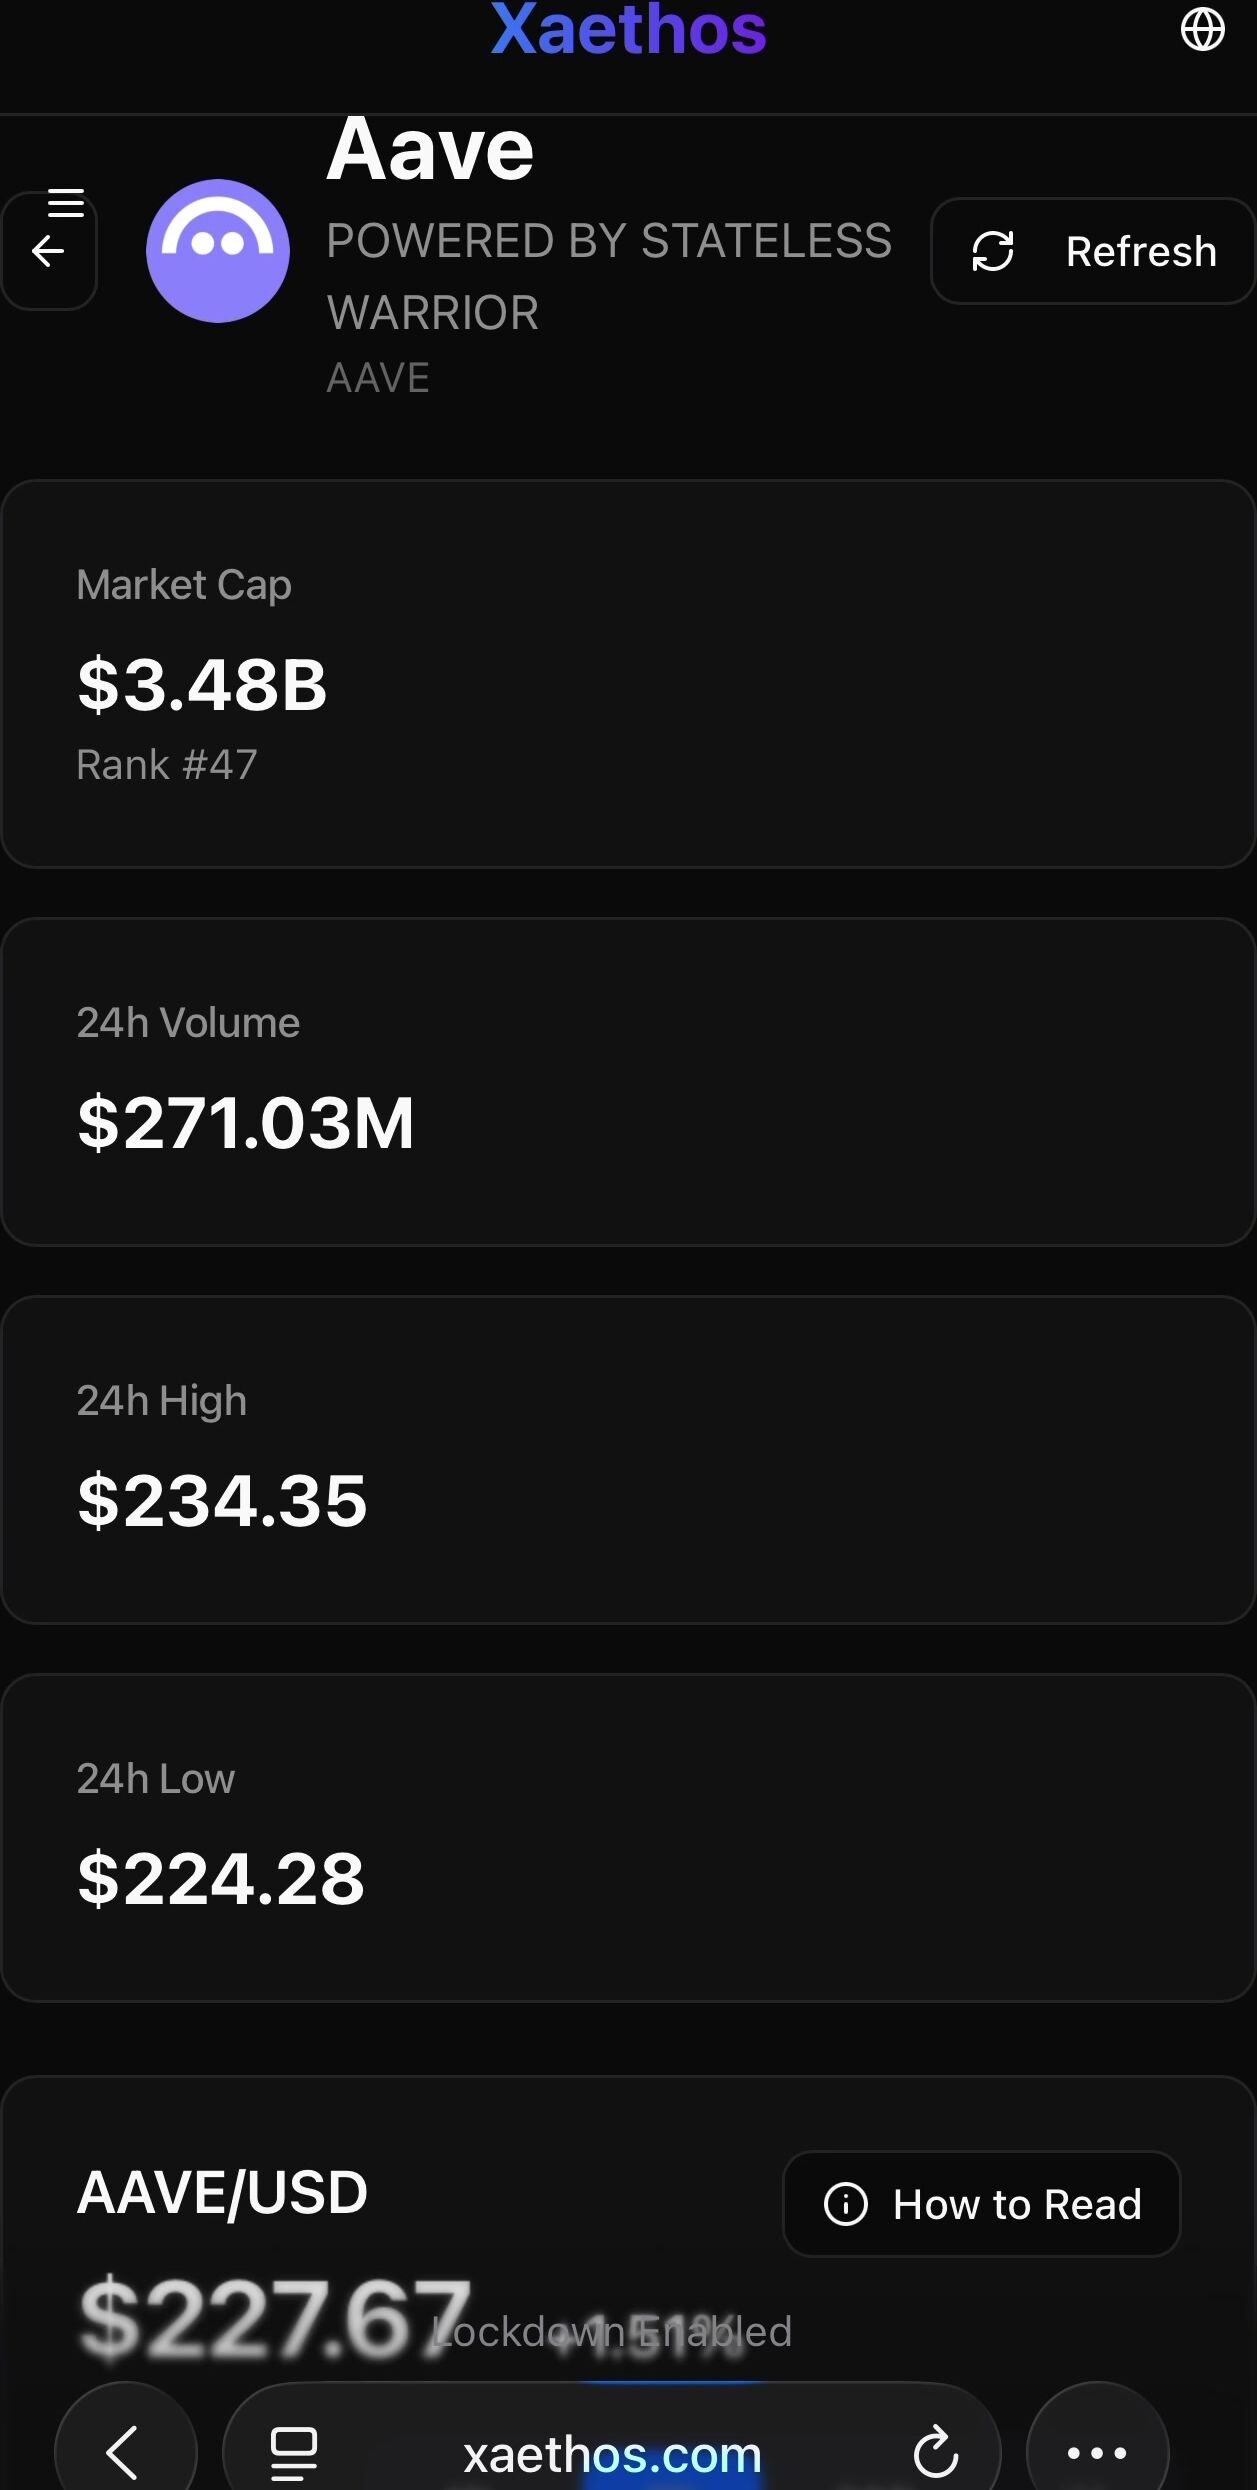Screen dimensions: 1257x2490
Task: Reload page using address bar reload icon
Action: tap(935, 2452)
